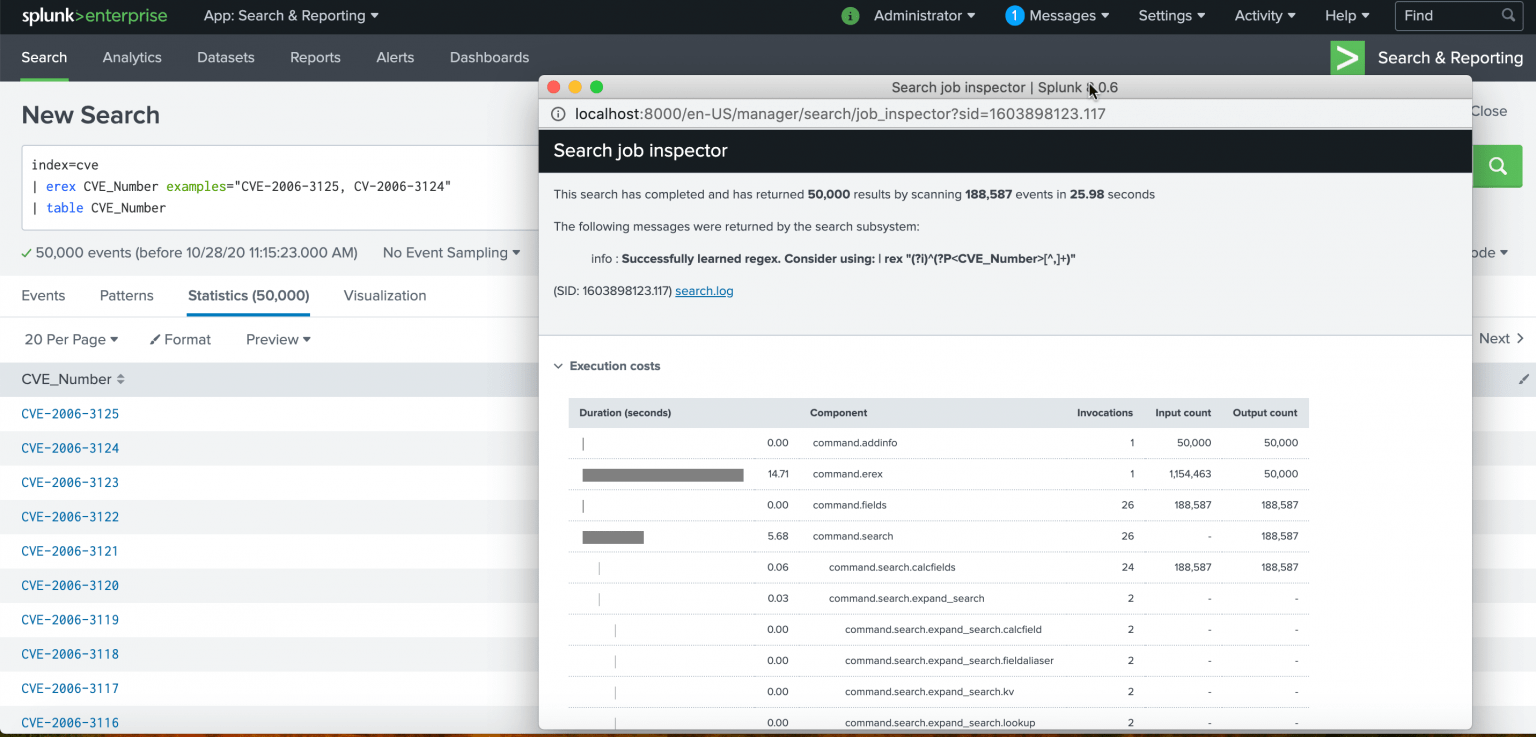
Task: Click the CVE-2006-3125 result
Action: [70, 414]
